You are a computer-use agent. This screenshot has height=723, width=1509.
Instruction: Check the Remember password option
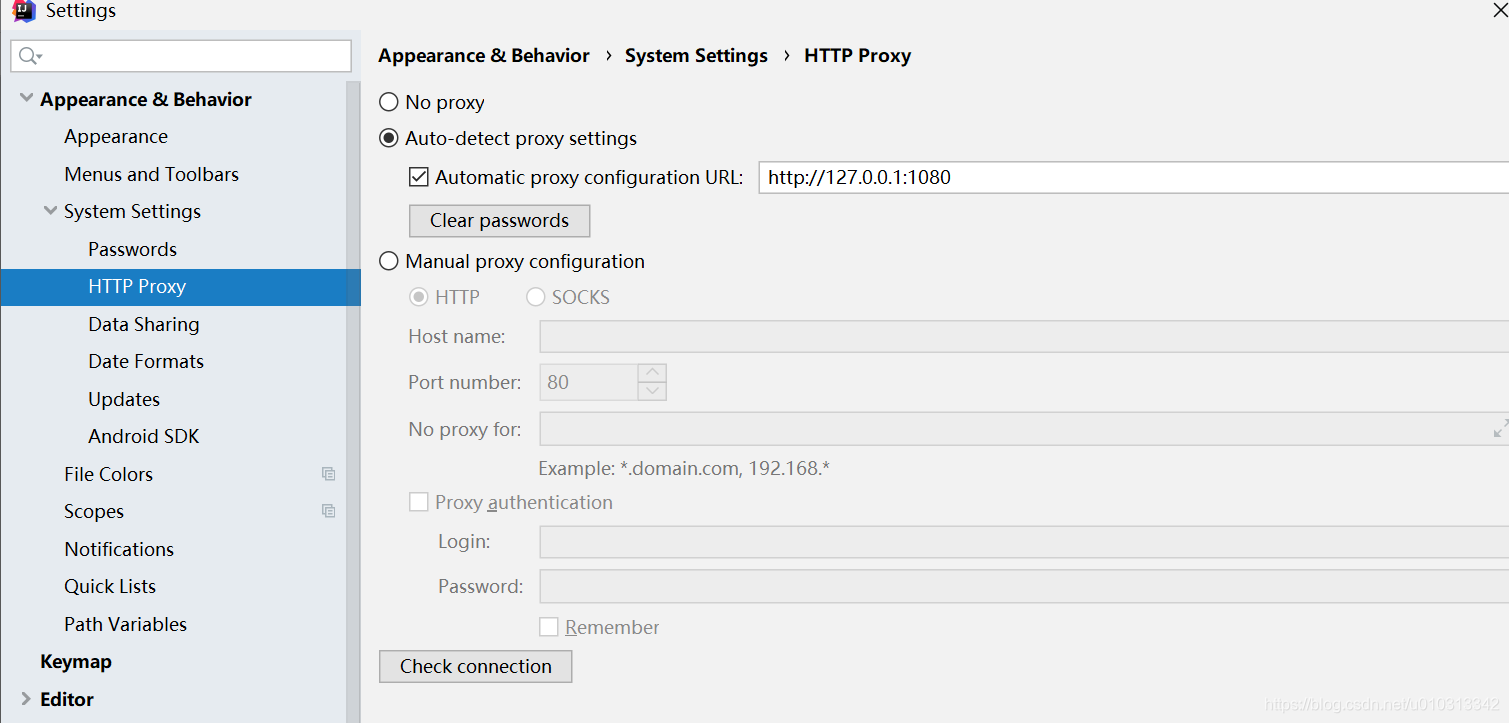pos(548,627)
